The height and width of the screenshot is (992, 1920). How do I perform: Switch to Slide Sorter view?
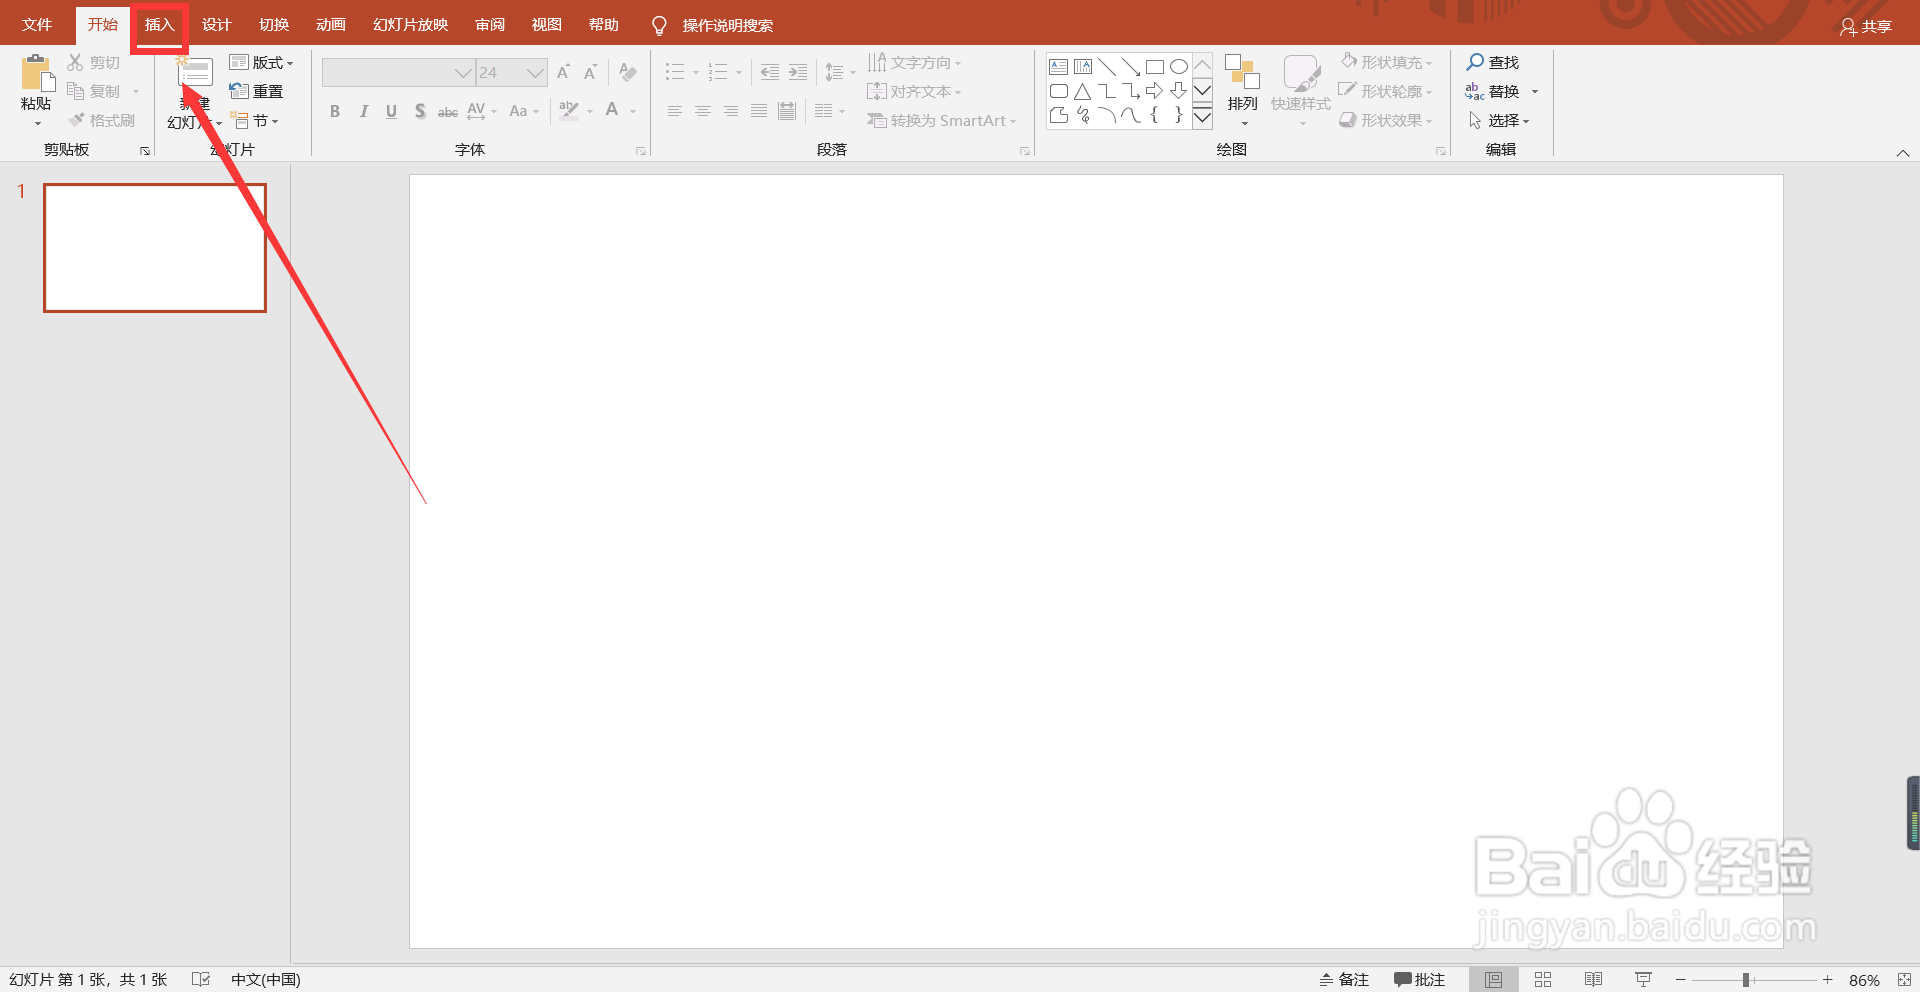pyautogui.click(x=1543, y=980)
